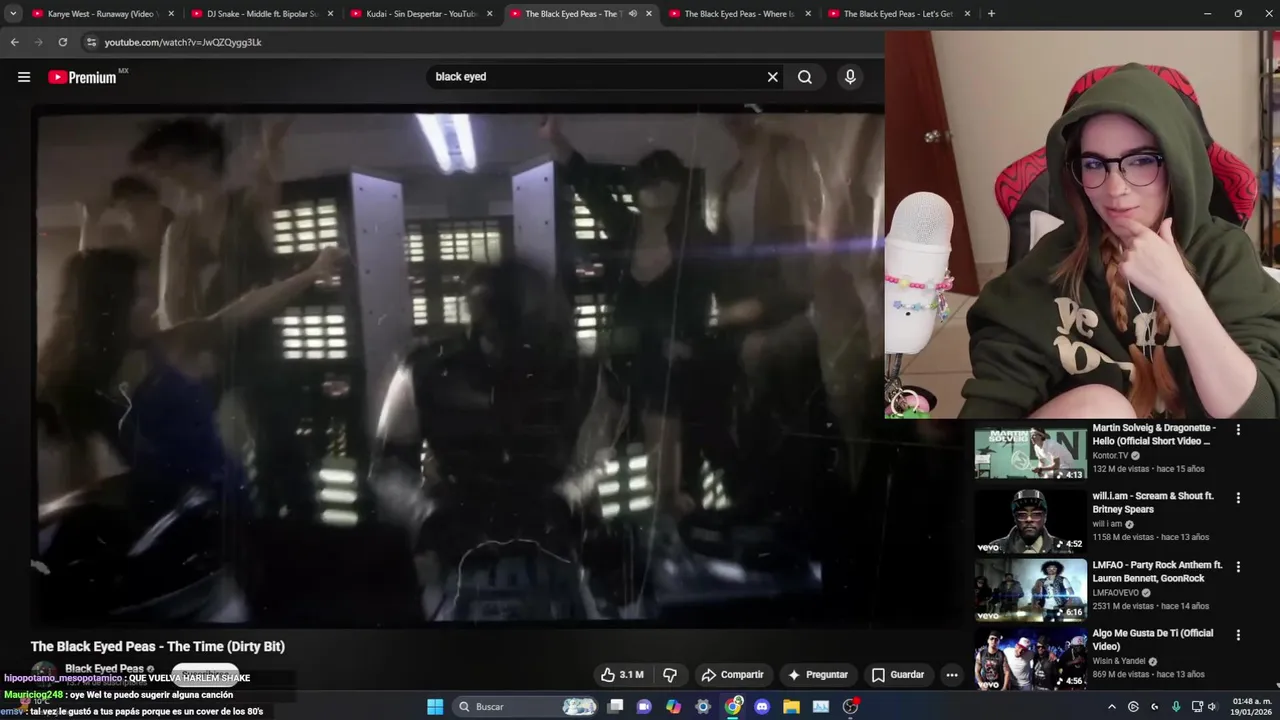
Task: Show hidden system tray icons
Action: 1112,707
